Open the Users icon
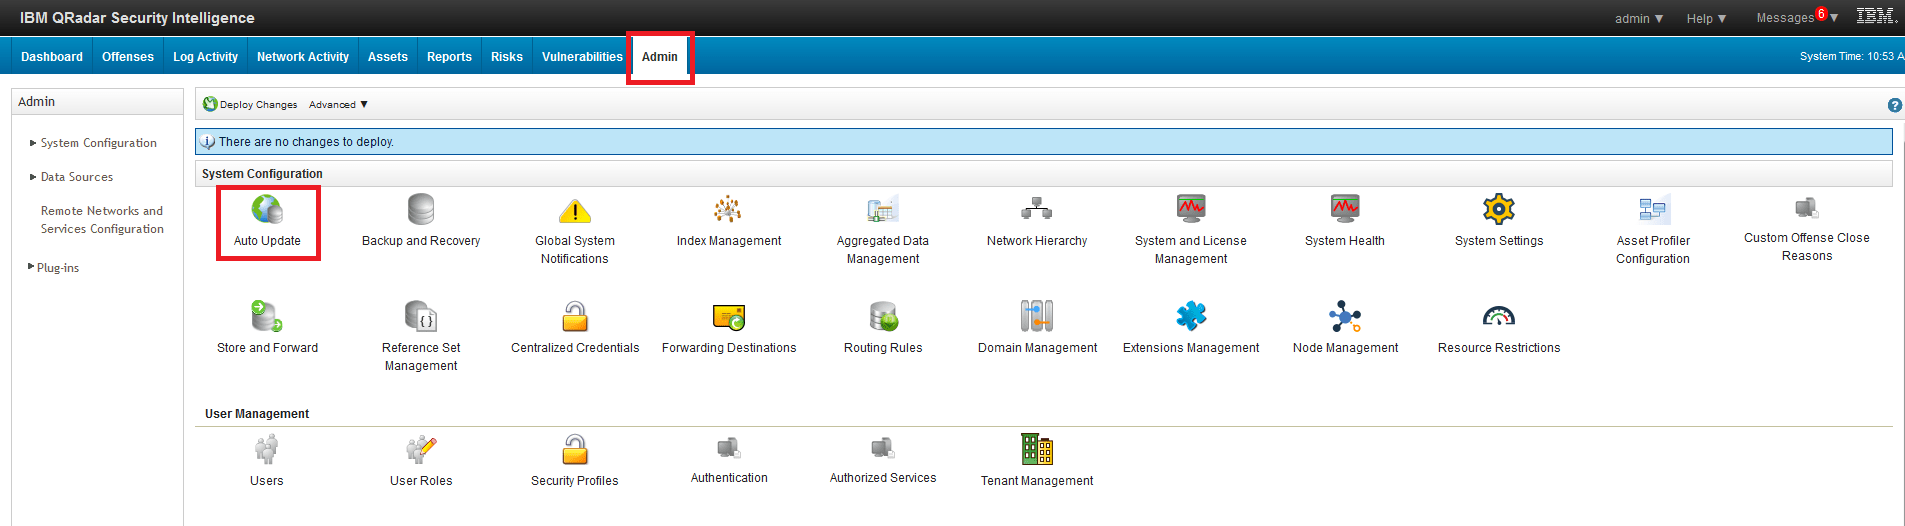This screenshot has width=1905, height=526. coord(266,450)
